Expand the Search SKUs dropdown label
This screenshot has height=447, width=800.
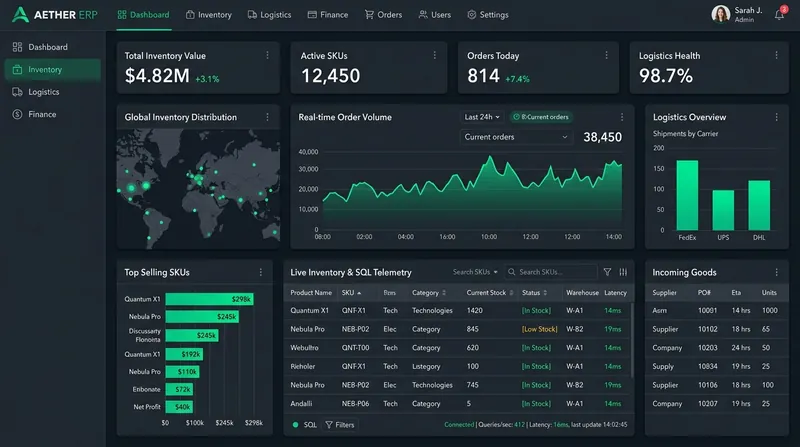[x=475, y=272]
